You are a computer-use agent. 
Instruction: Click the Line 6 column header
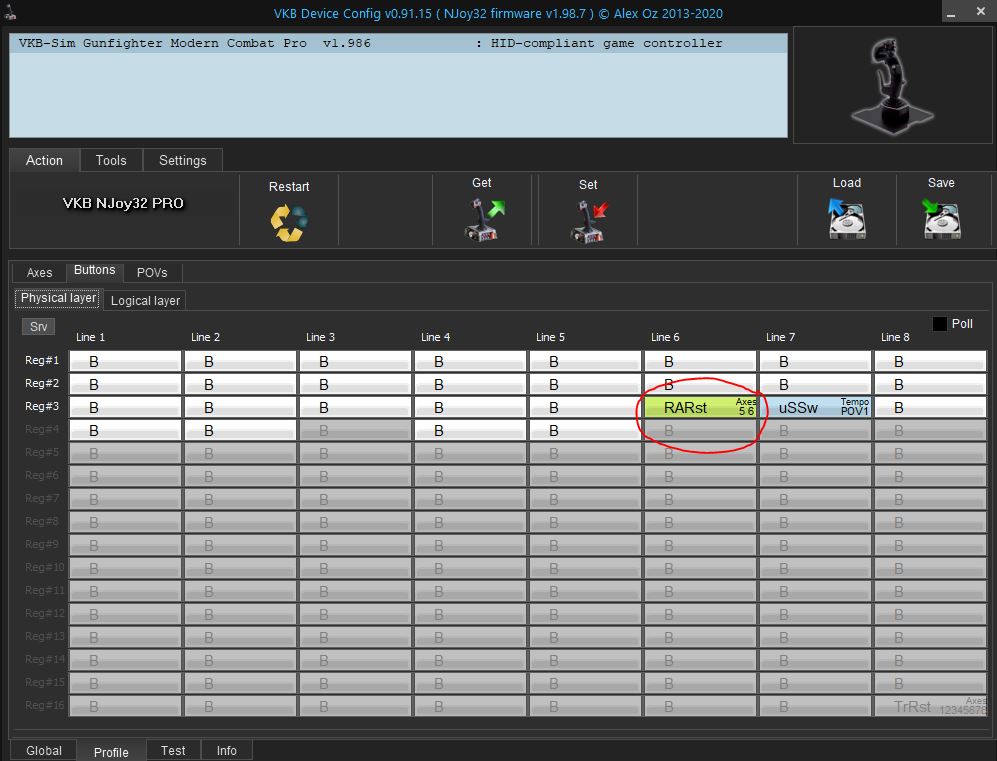tap(665, 337)
